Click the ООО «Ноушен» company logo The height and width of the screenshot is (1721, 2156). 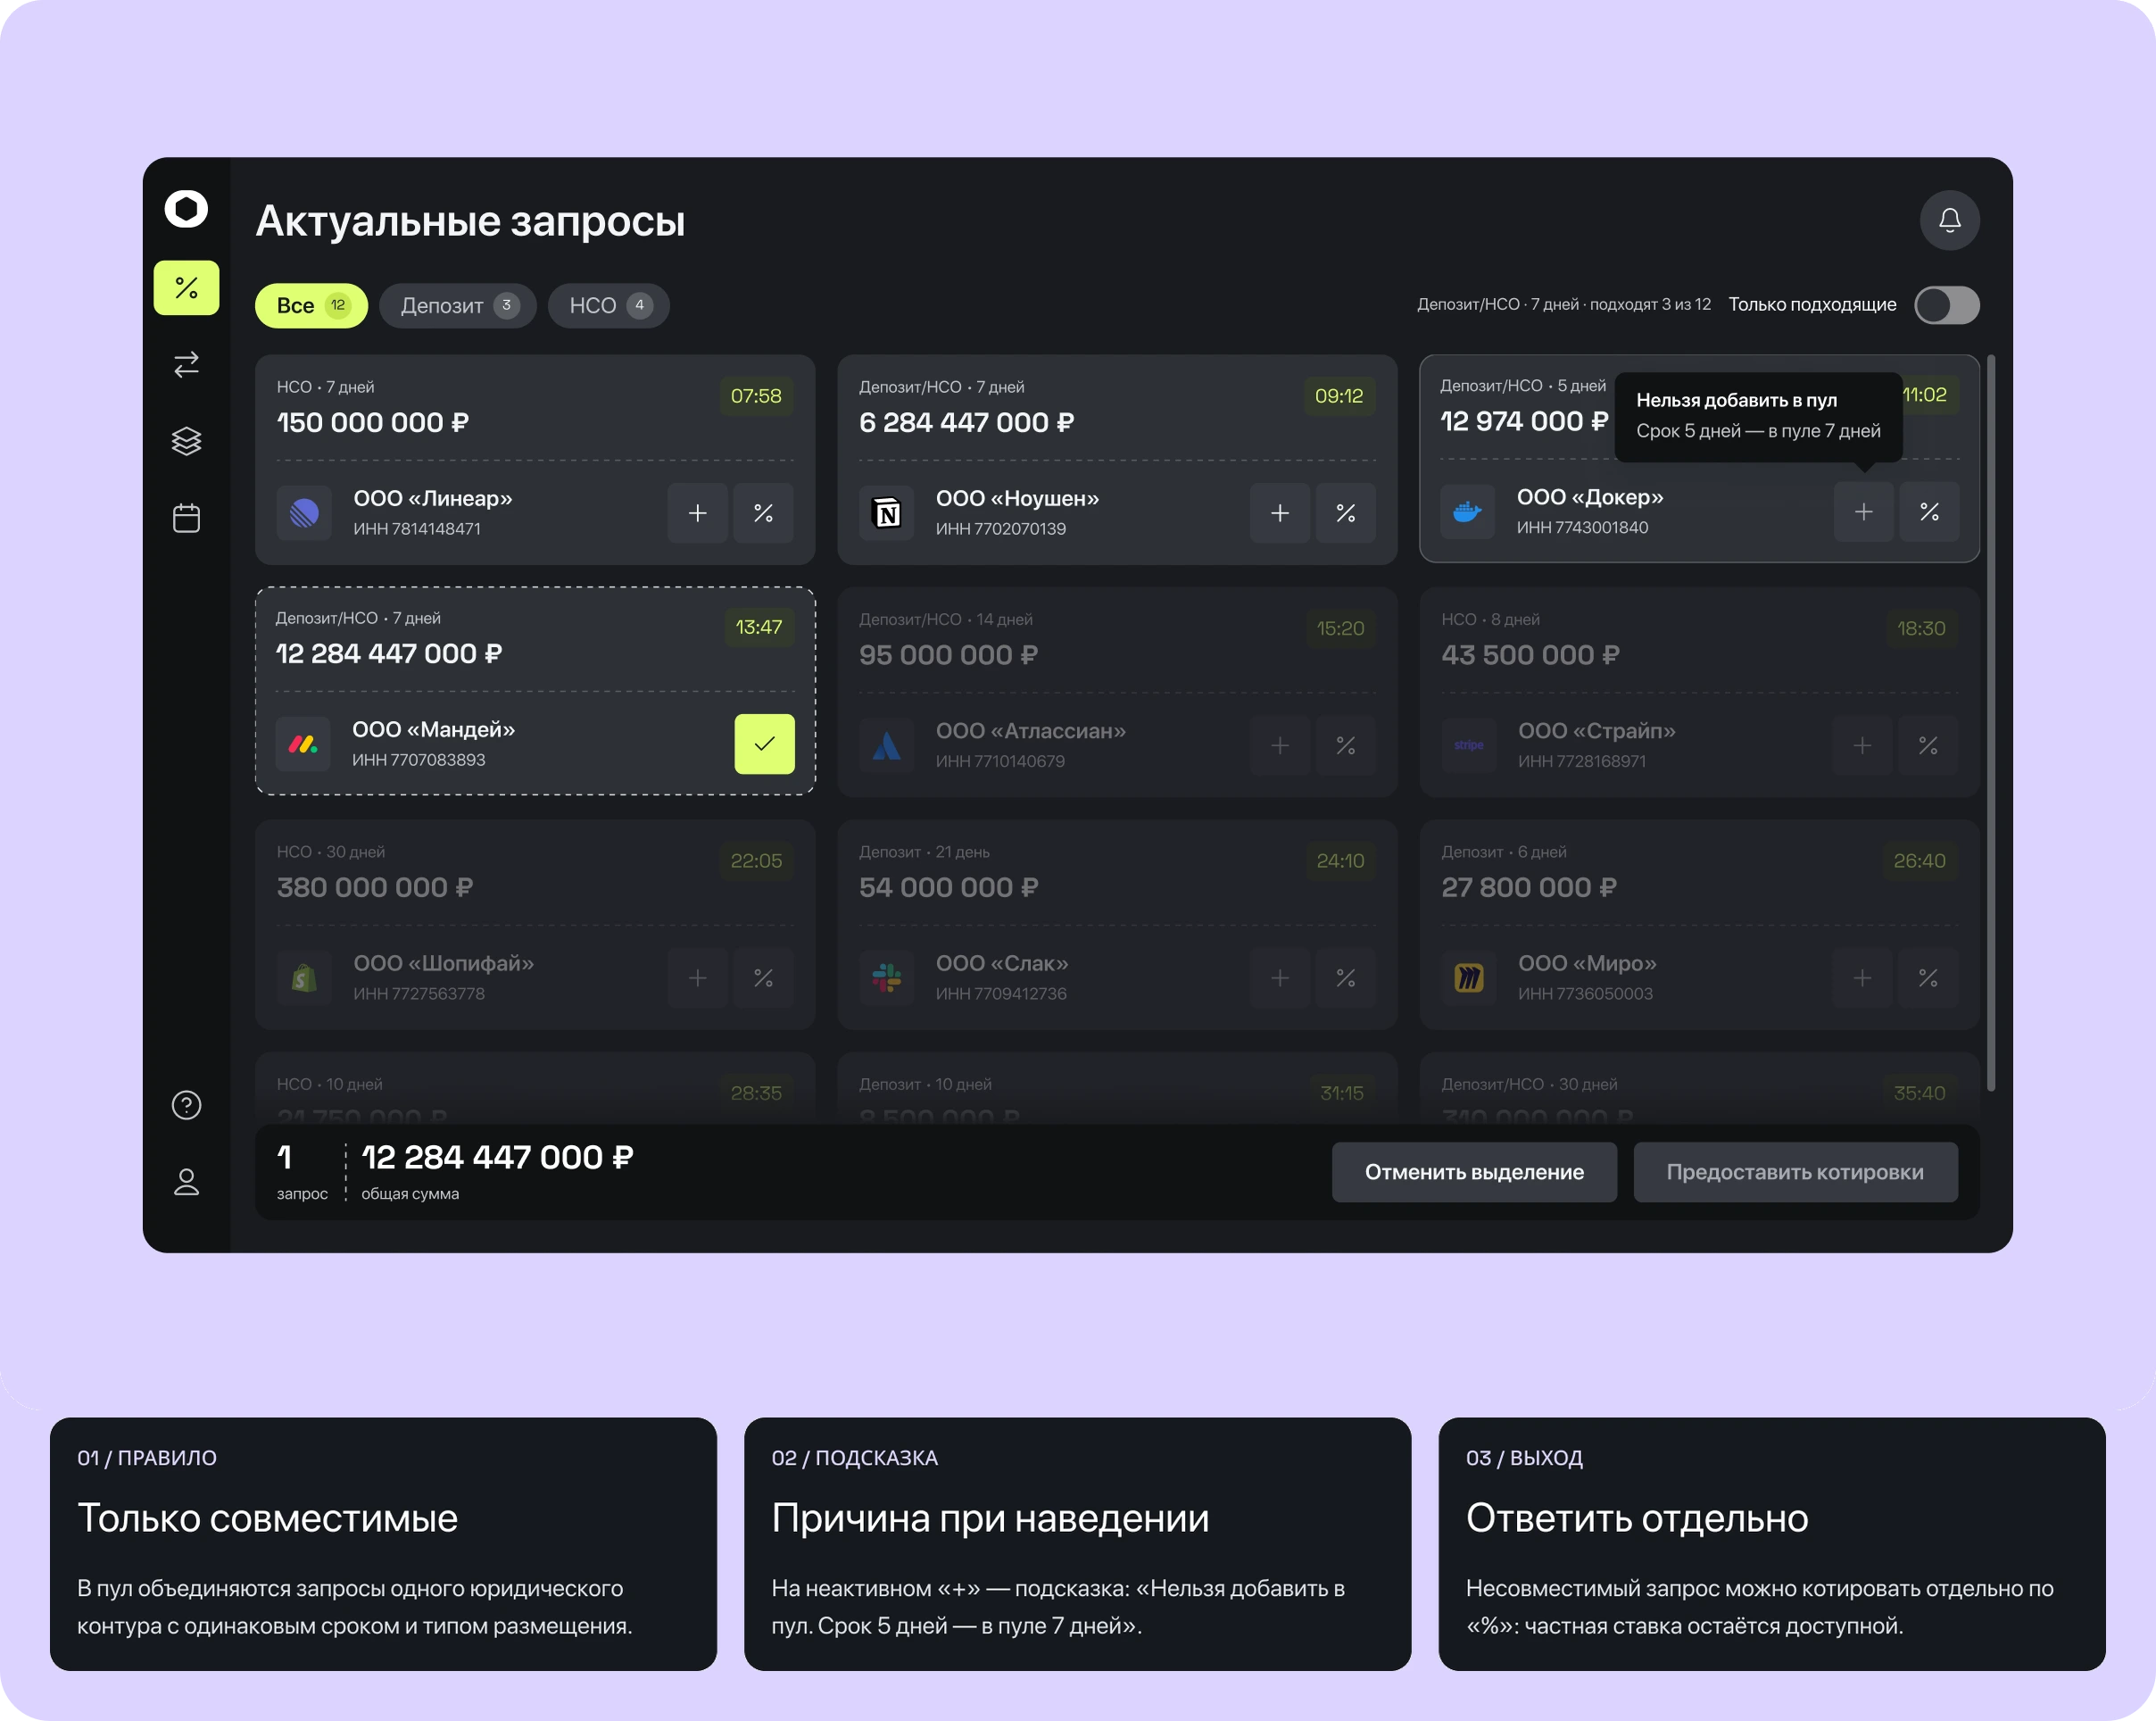886,513
